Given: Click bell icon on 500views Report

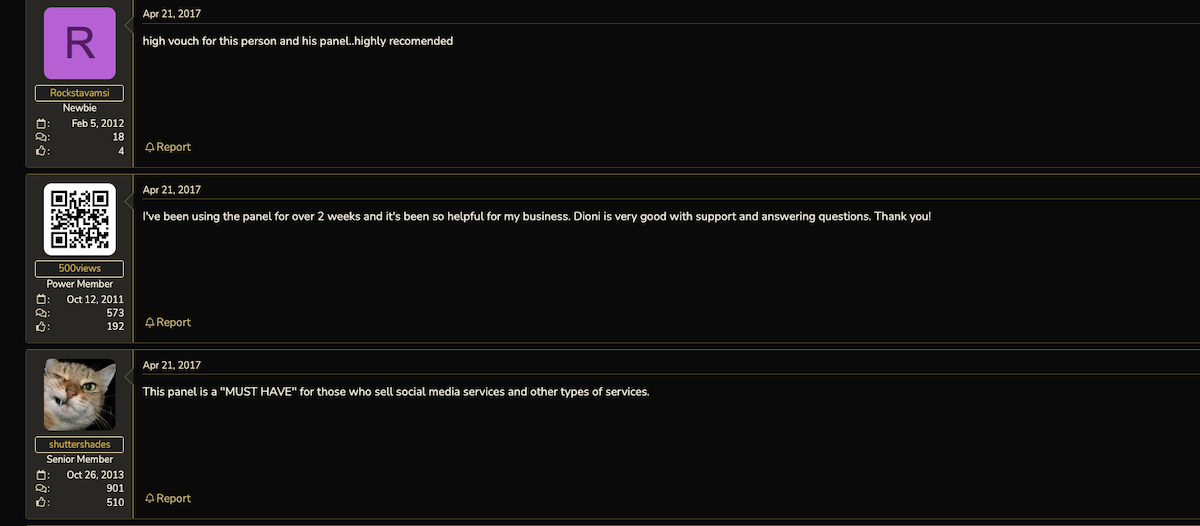Looking at the screenshot, I should (x=150, y=323).
